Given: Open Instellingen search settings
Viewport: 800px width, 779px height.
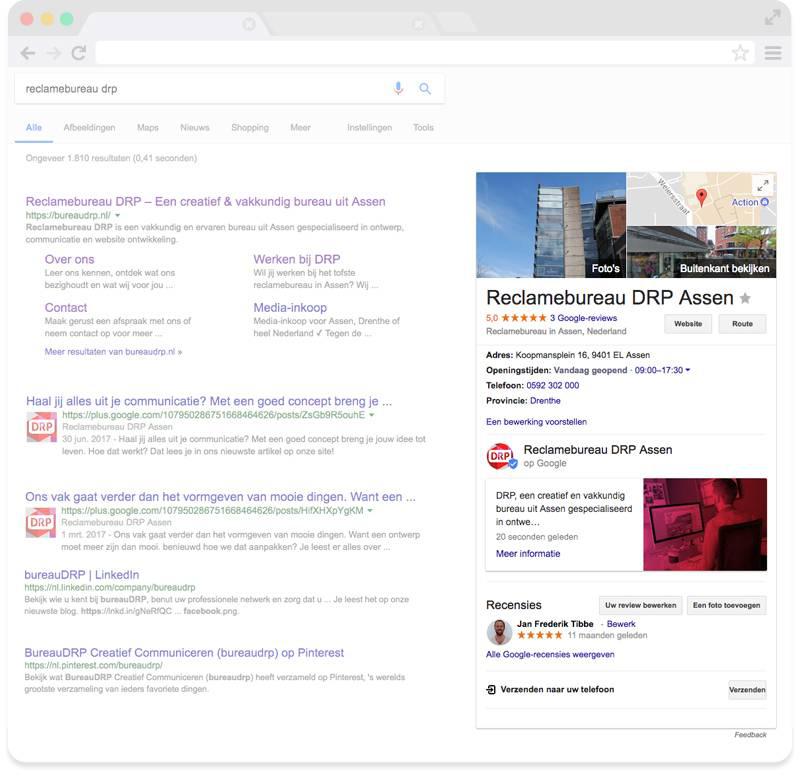Looking at the screenshot, I should pyautogui.click(x=369, y=128).
